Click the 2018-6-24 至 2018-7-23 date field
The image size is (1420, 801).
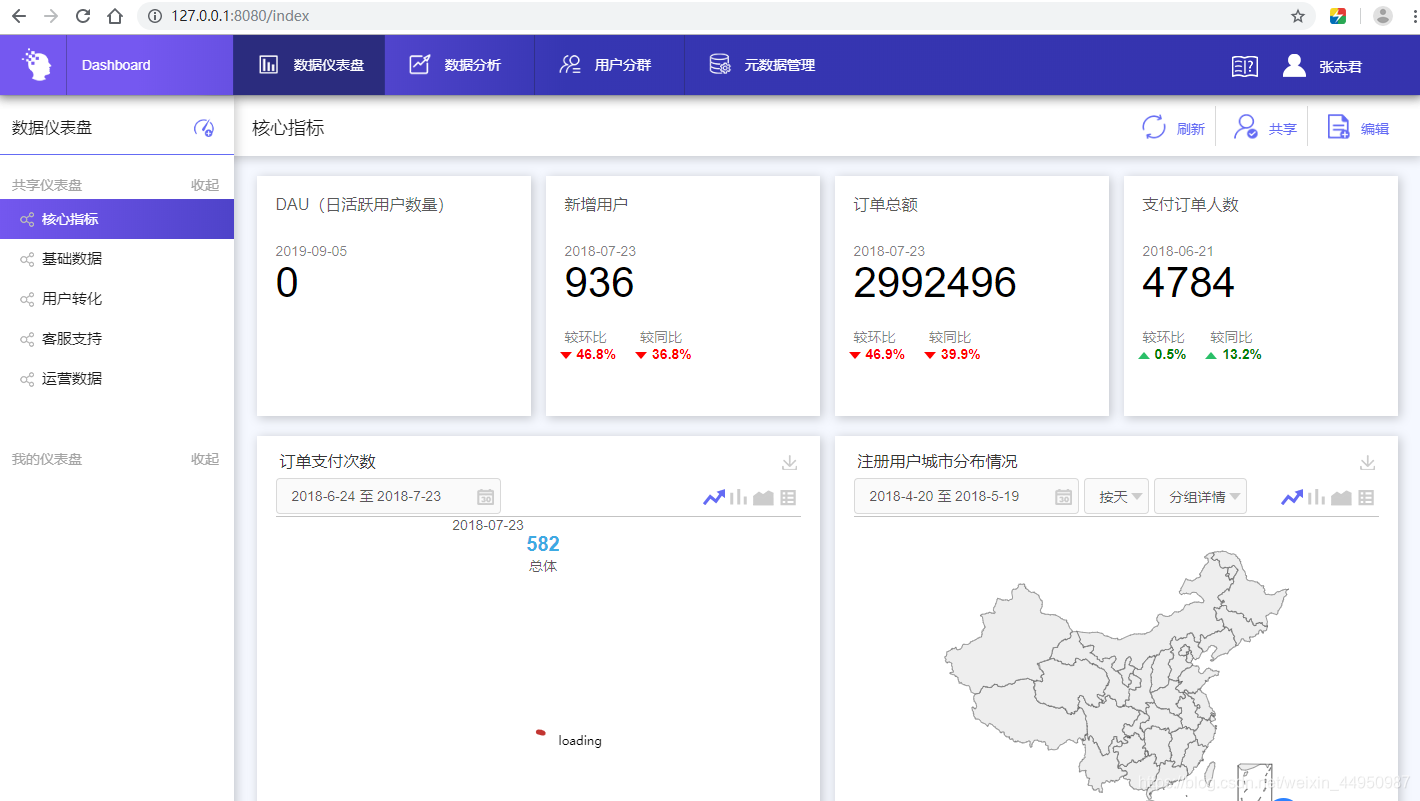(388, 496)
